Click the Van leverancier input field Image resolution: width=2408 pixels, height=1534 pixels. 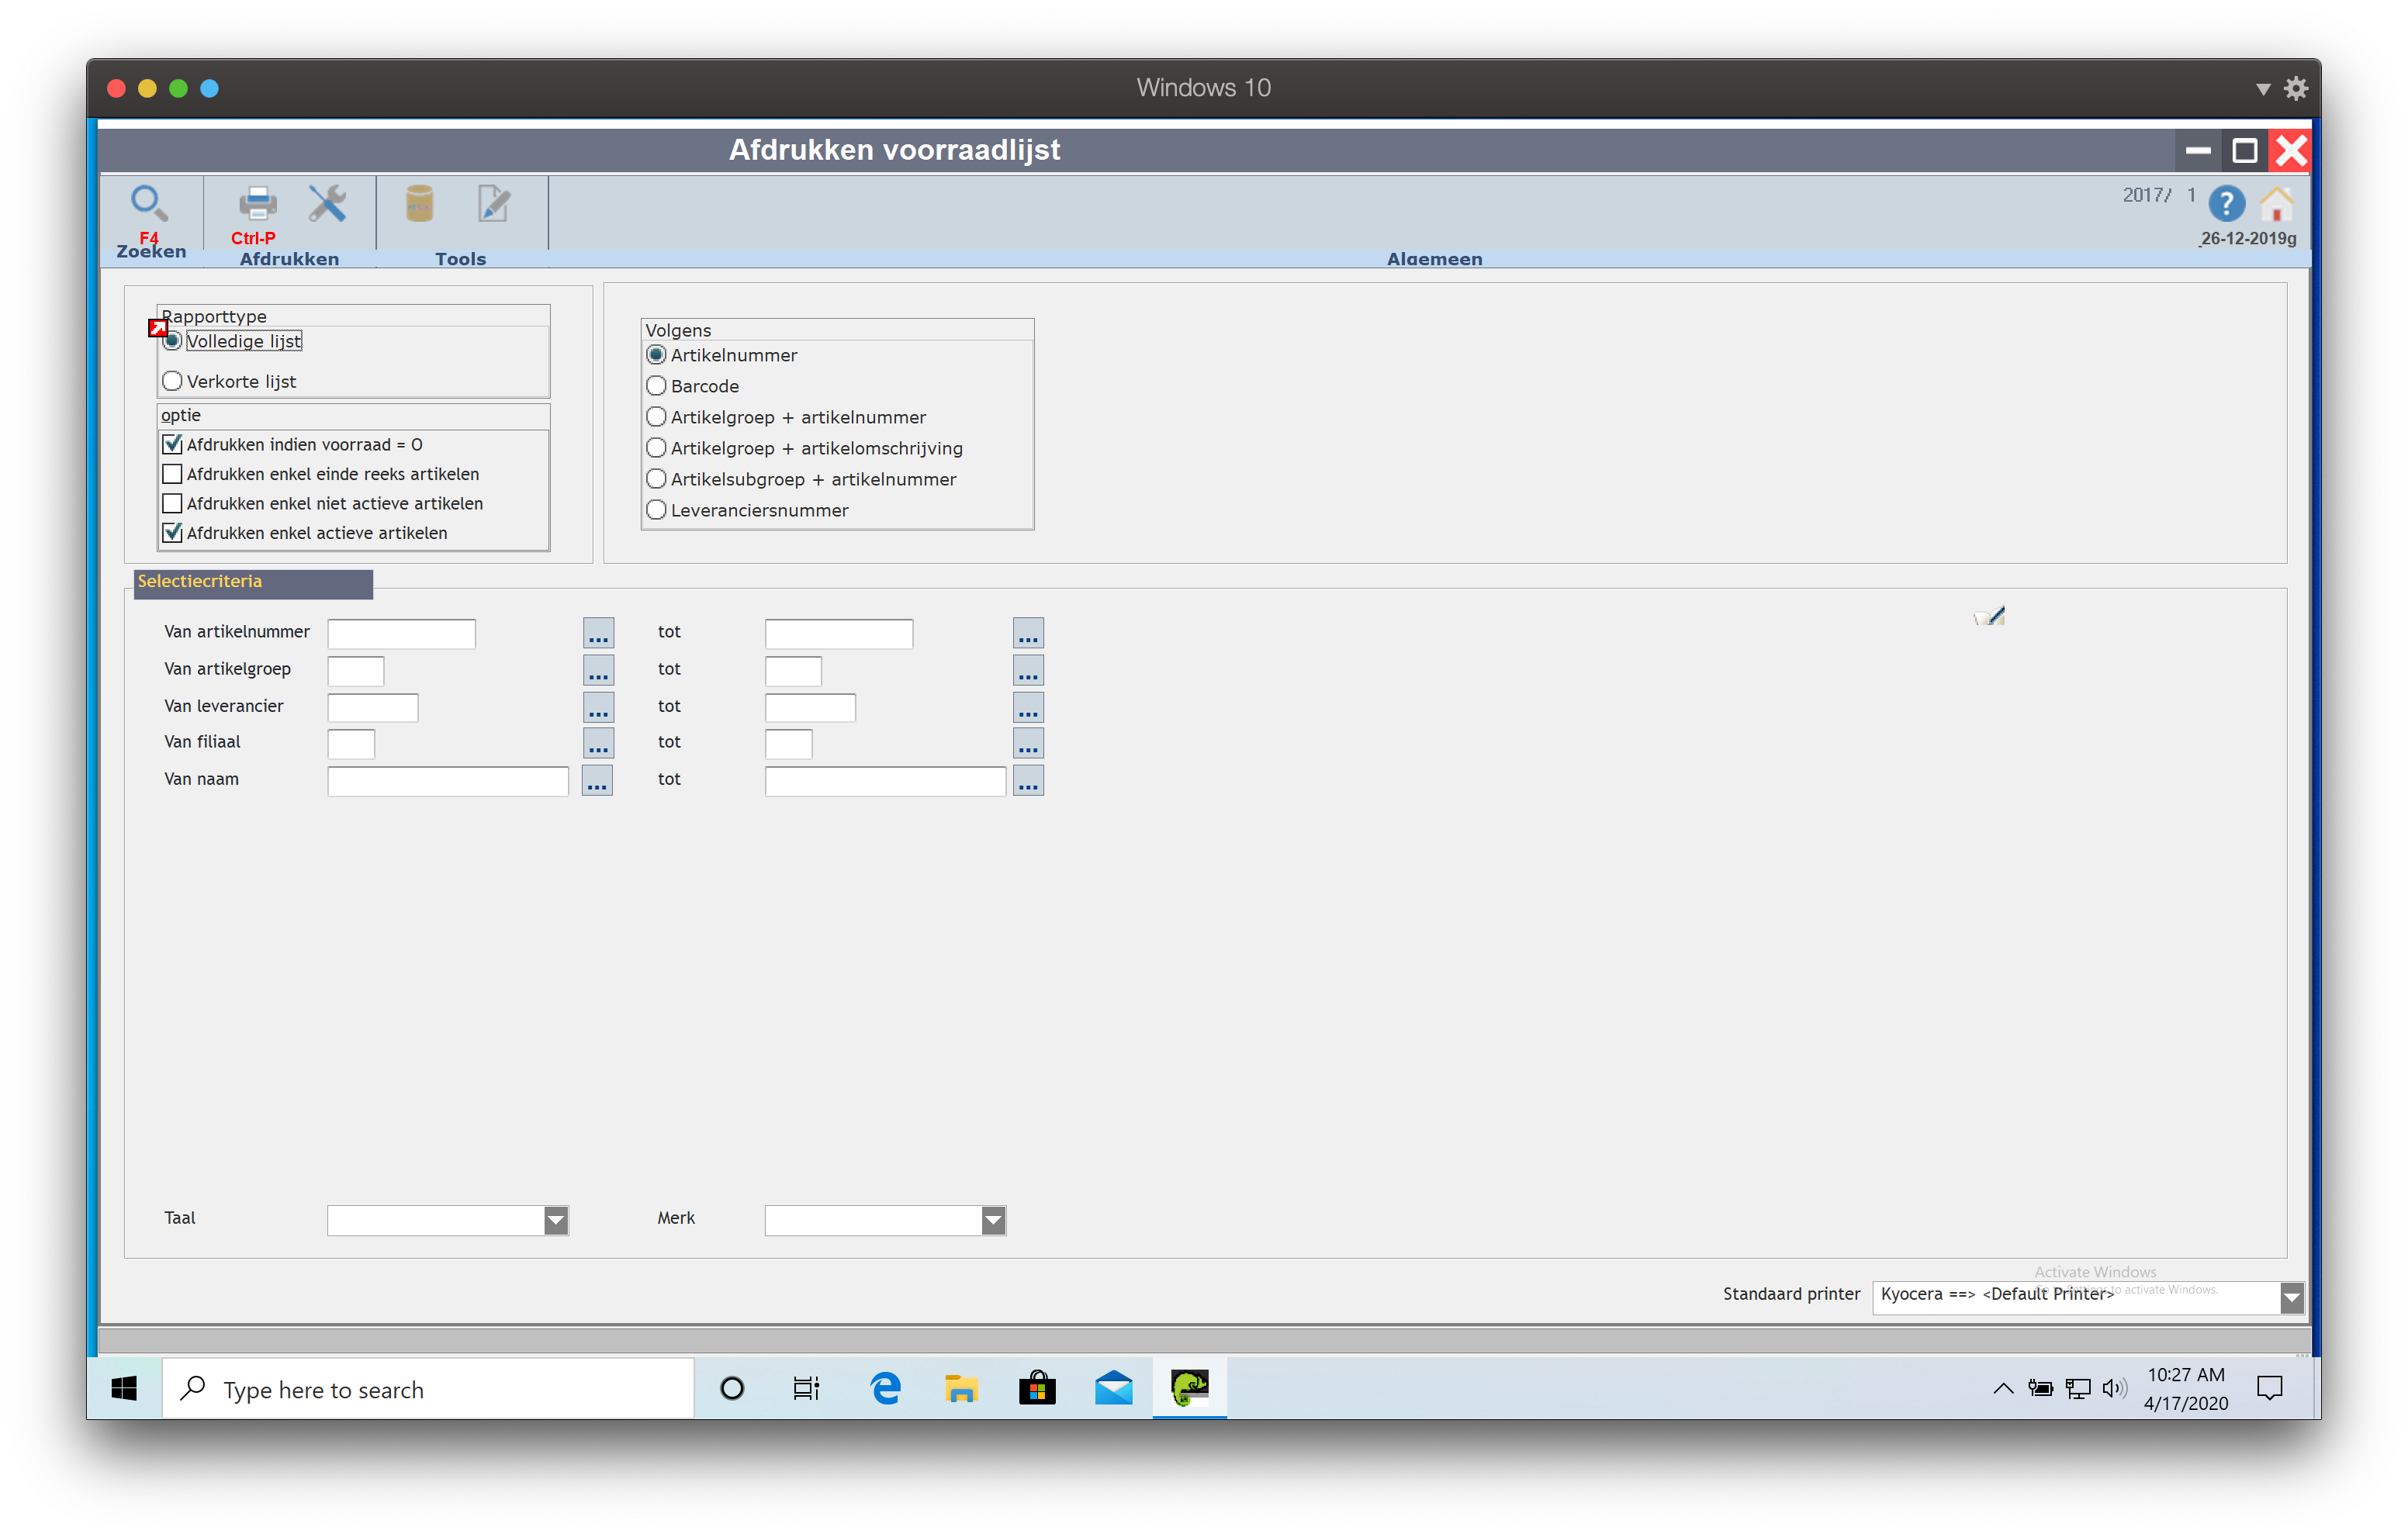coord(372,708)
